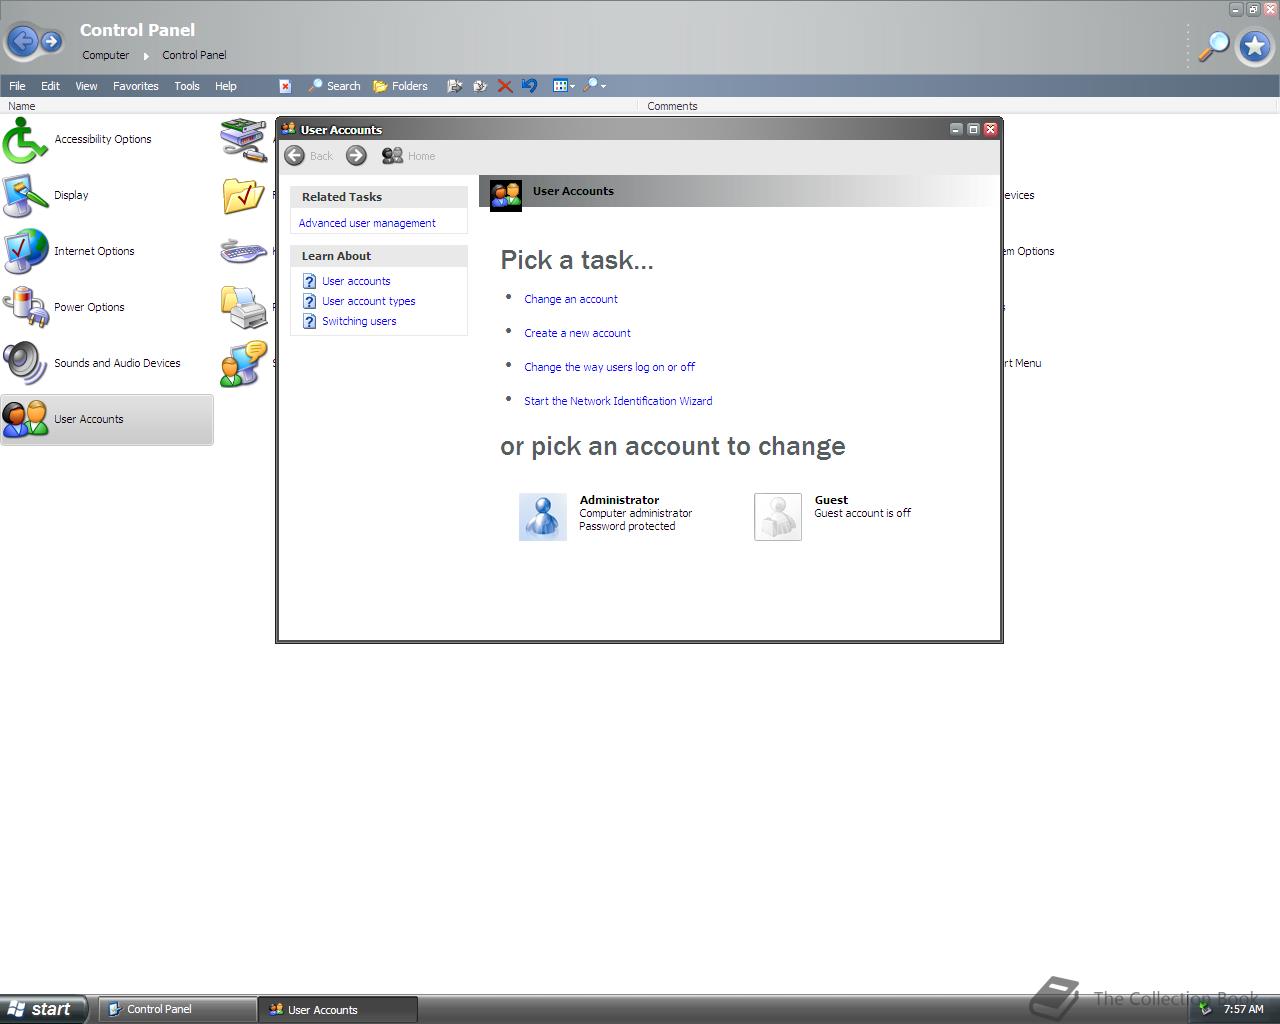
Task: Click the Copy To toolbar icon
Action: coord(480,86)
